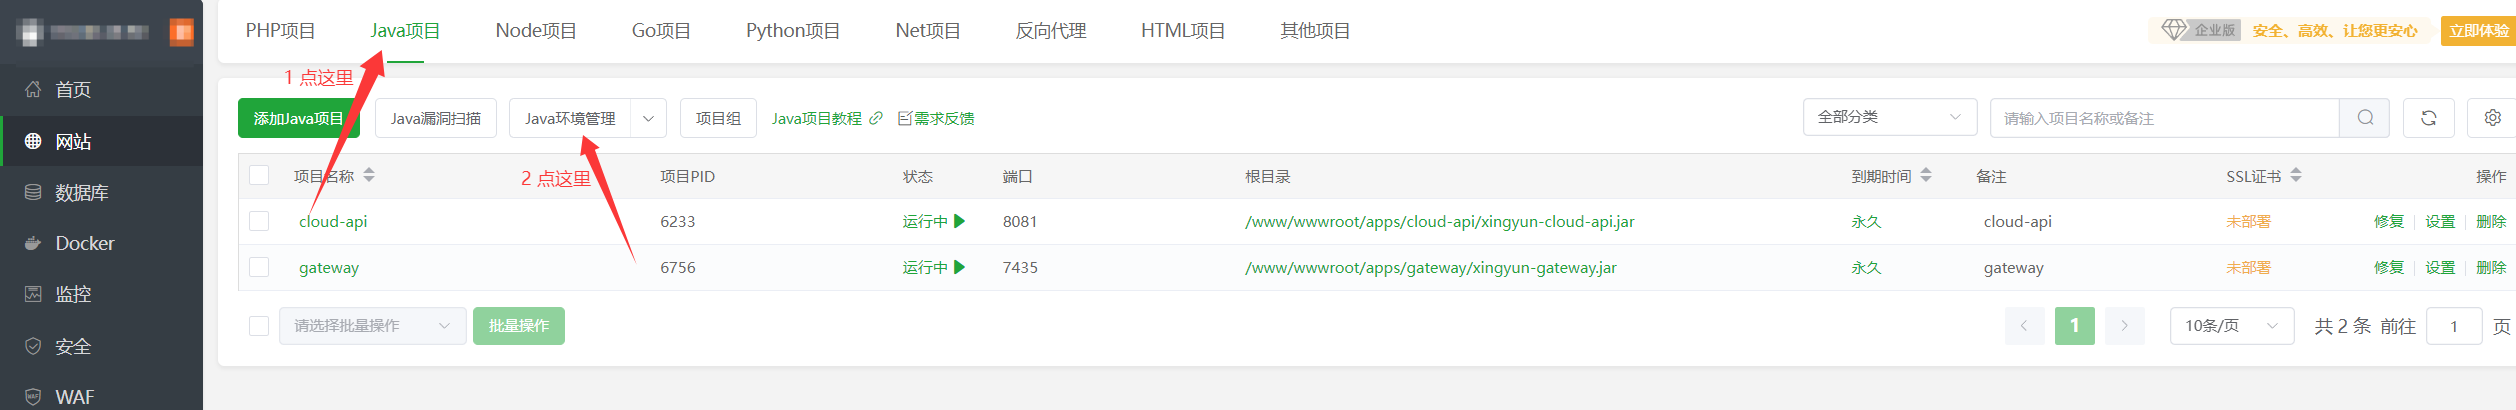The image size is (2516, 410).
Task: Click the search magnifier icon
Action: click(2364, 118)
